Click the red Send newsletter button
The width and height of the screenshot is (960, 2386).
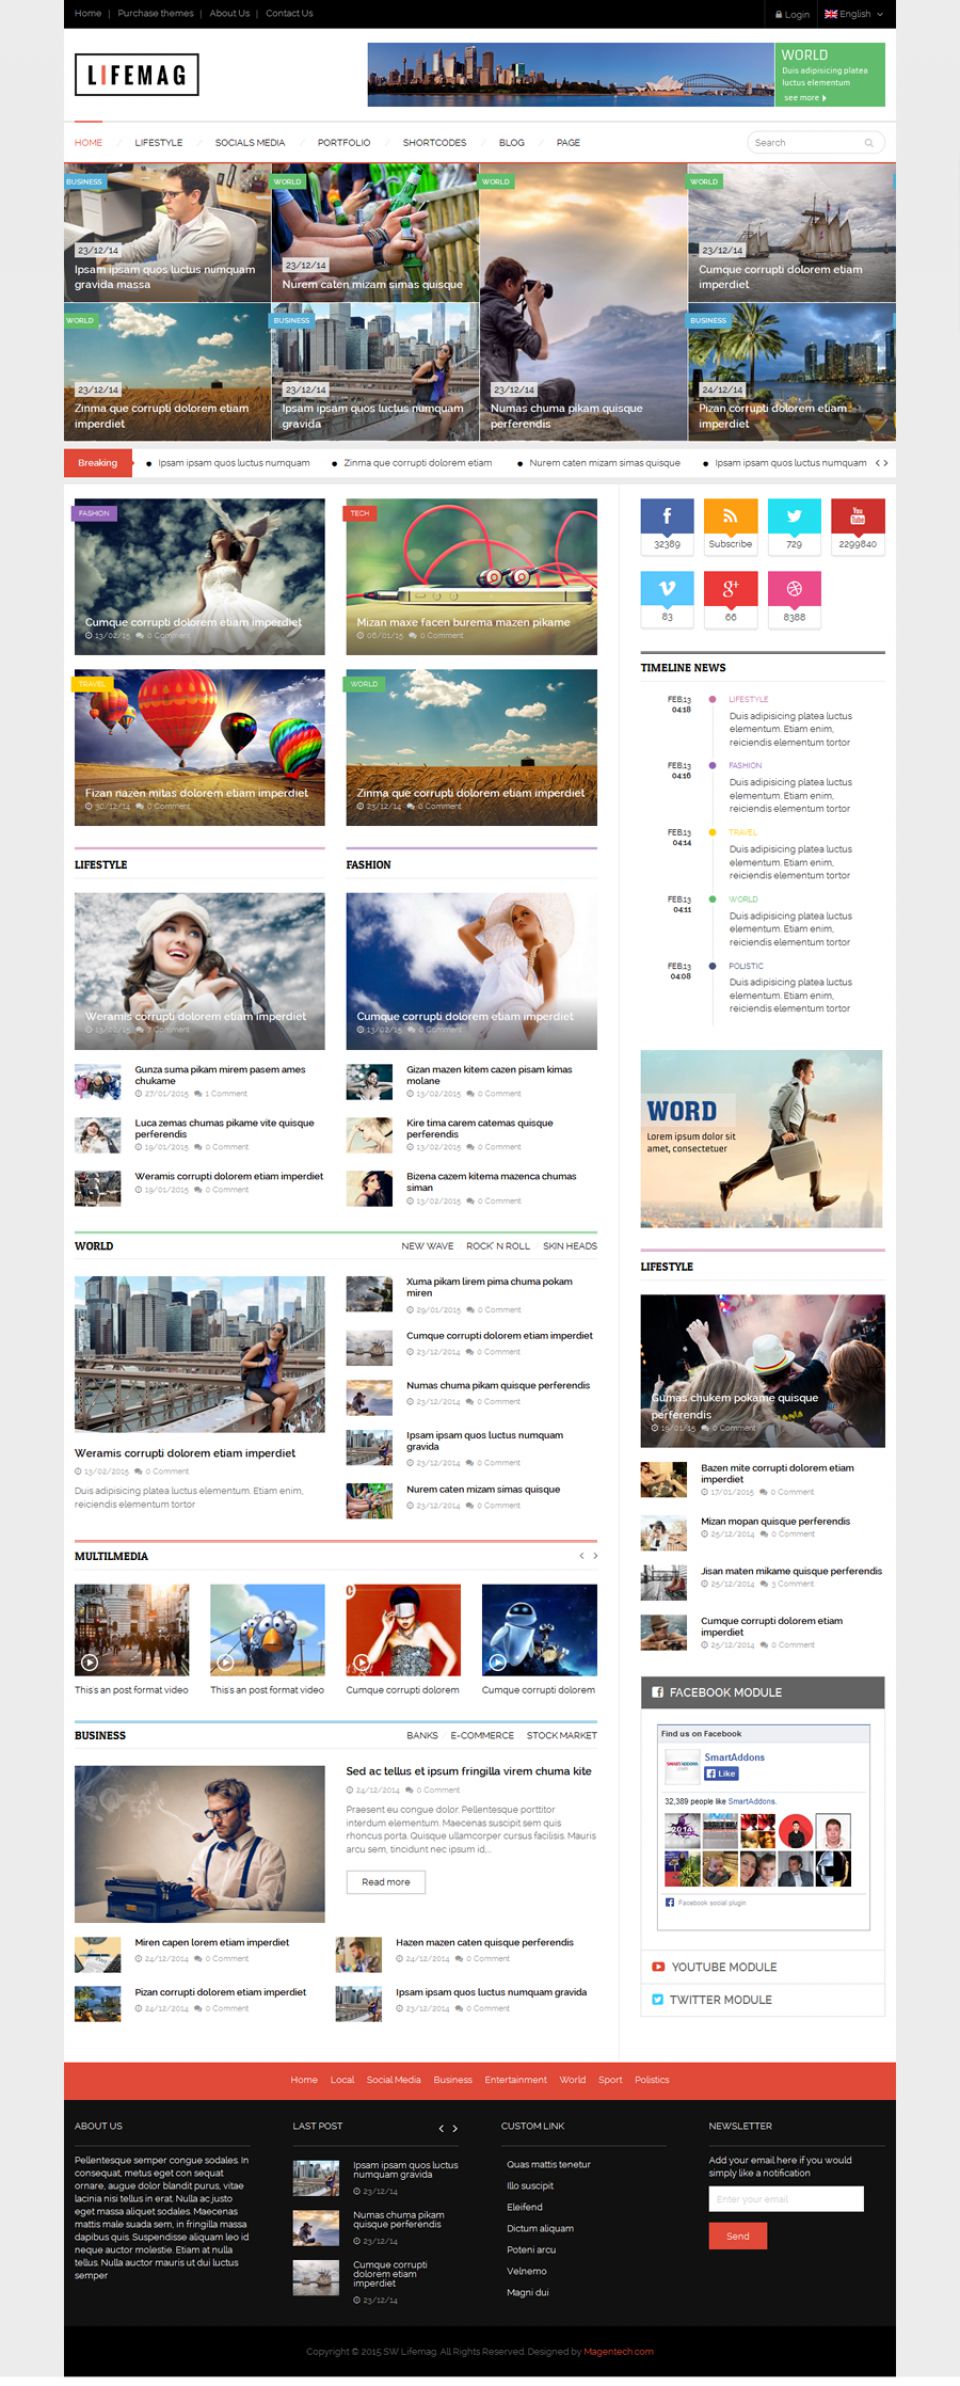737,2235
